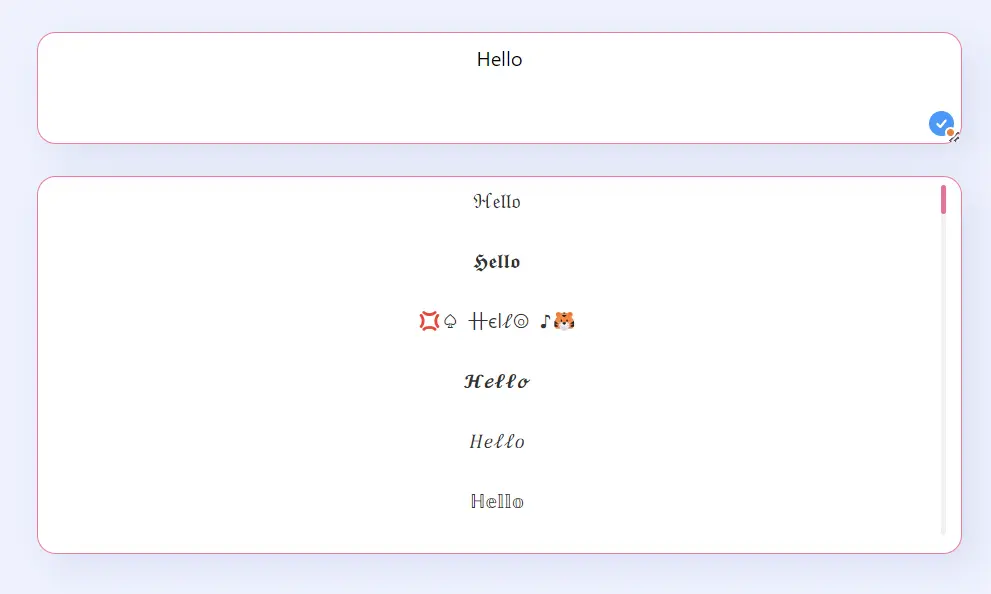Click the tiger emoji in the decorated Hello style
This screenshot has width=991, height=594.
[x=563, y=321]
